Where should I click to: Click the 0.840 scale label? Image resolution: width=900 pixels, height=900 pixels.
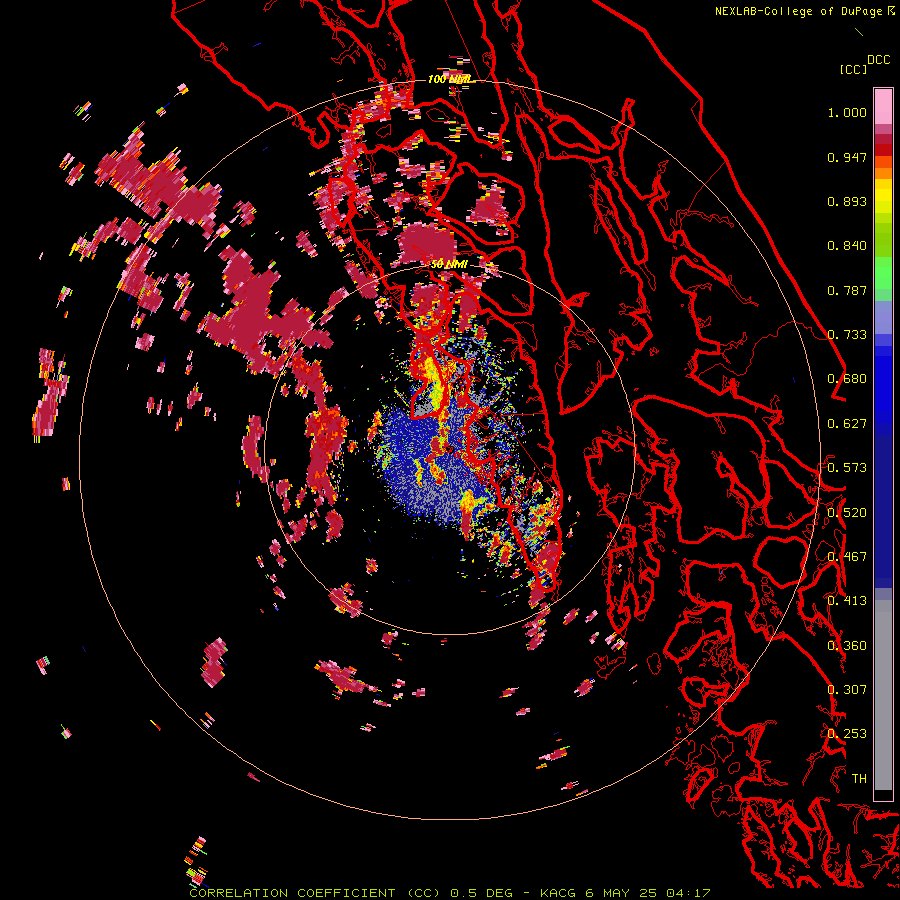(x=847, y=246)
